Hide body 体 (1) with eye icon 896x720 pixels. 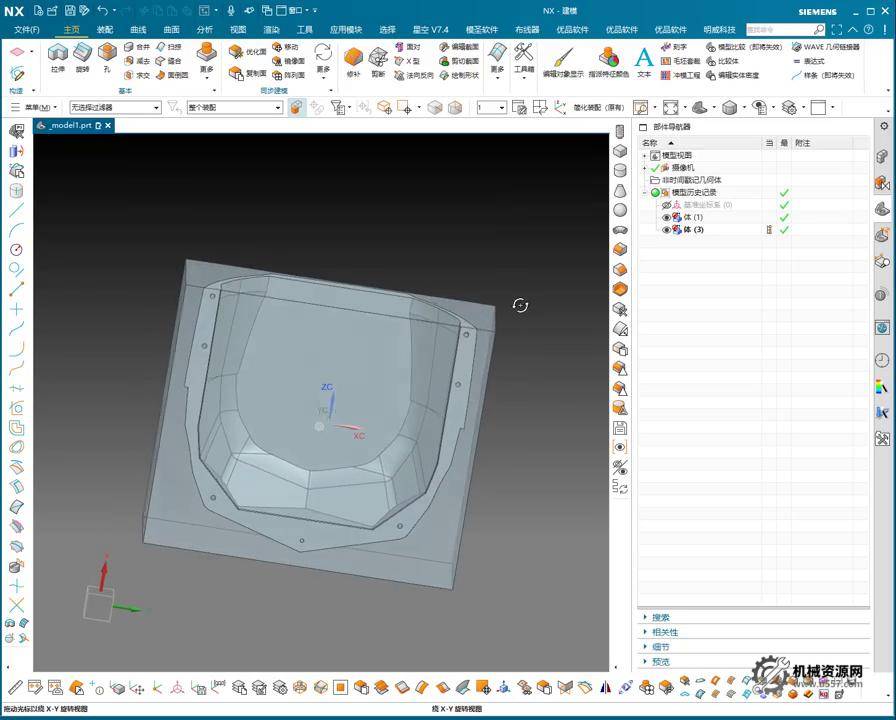pyautogui.click(x=667, y=217)
